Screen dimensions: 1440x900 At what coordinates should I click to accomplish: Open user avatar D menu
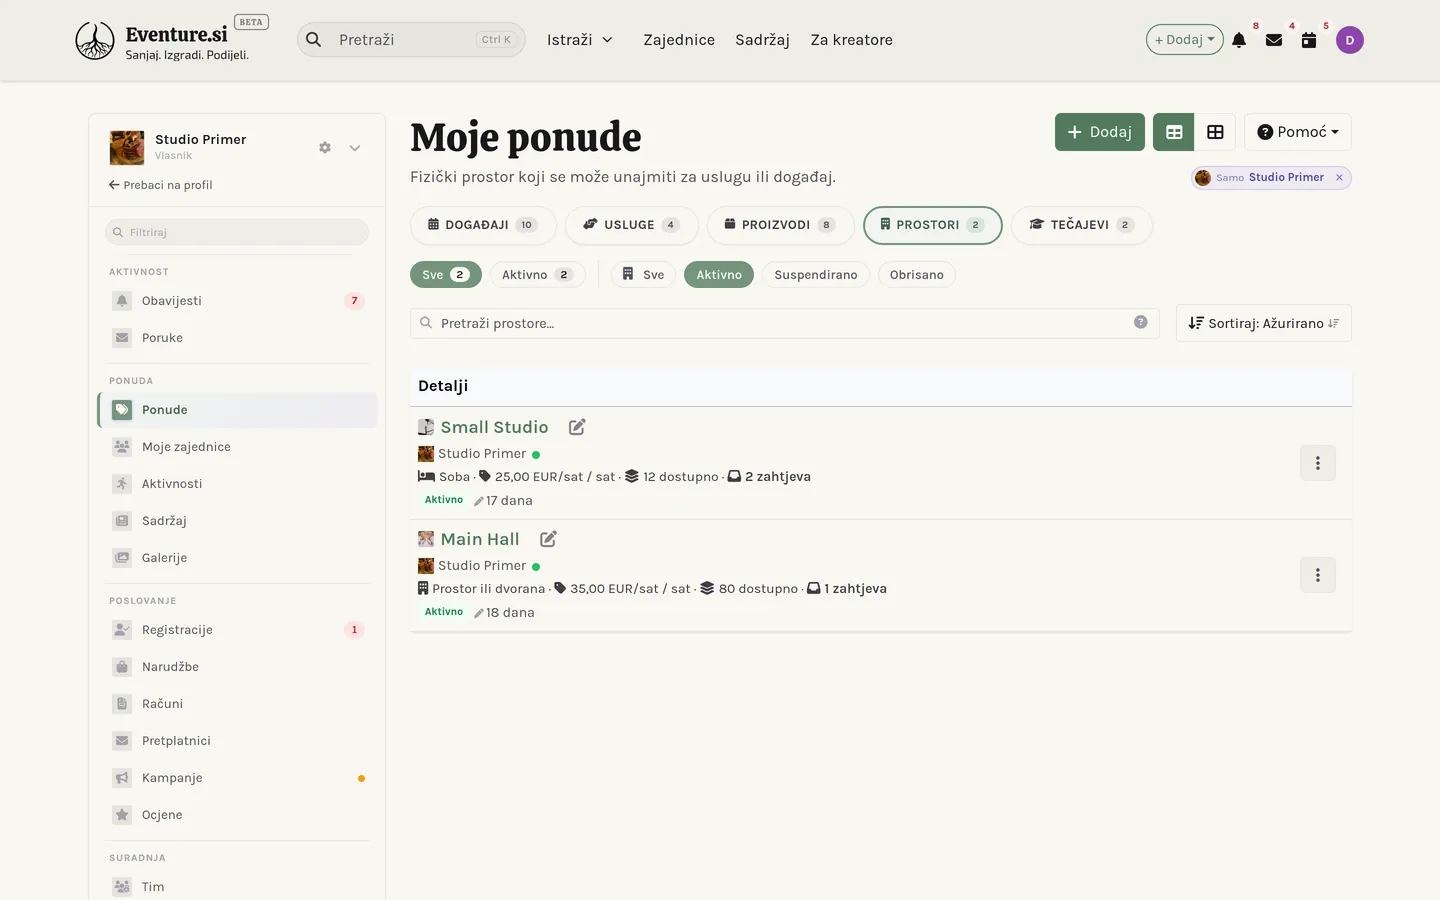pyautogui.click(x=1350, y=40)
